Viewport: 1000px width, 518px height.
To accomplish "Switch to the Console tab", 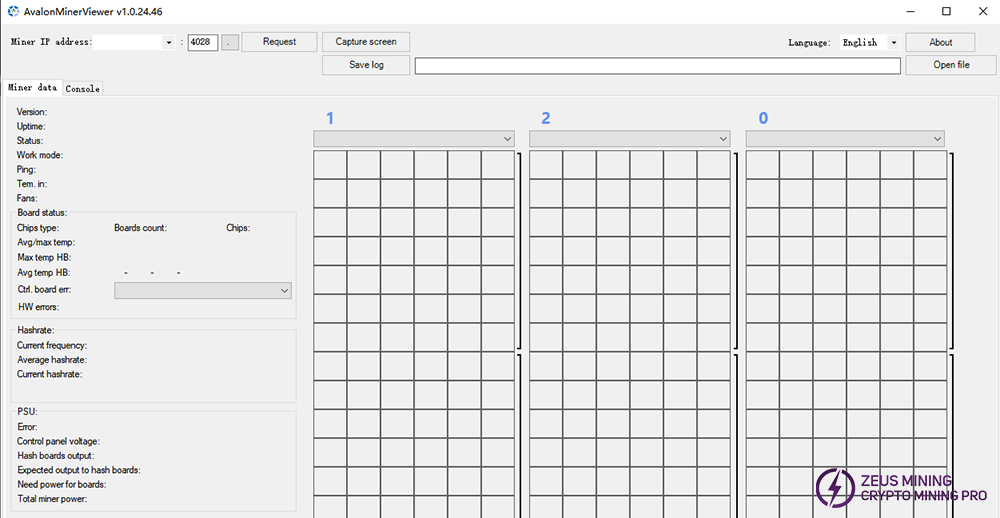I will (82, 89).
